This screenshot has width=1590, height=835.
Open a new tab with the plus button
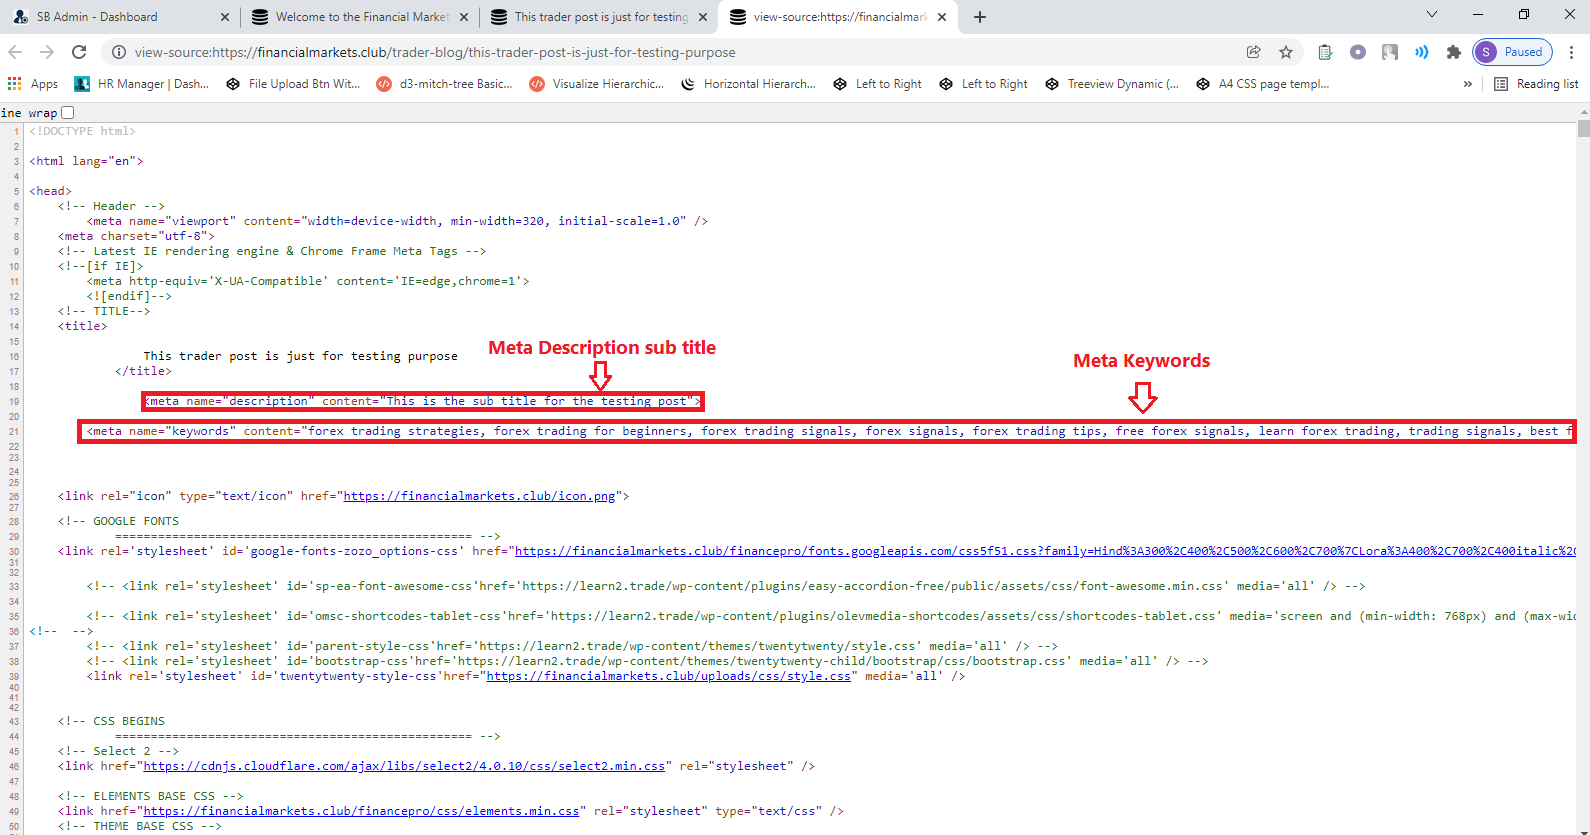(980, 17)
